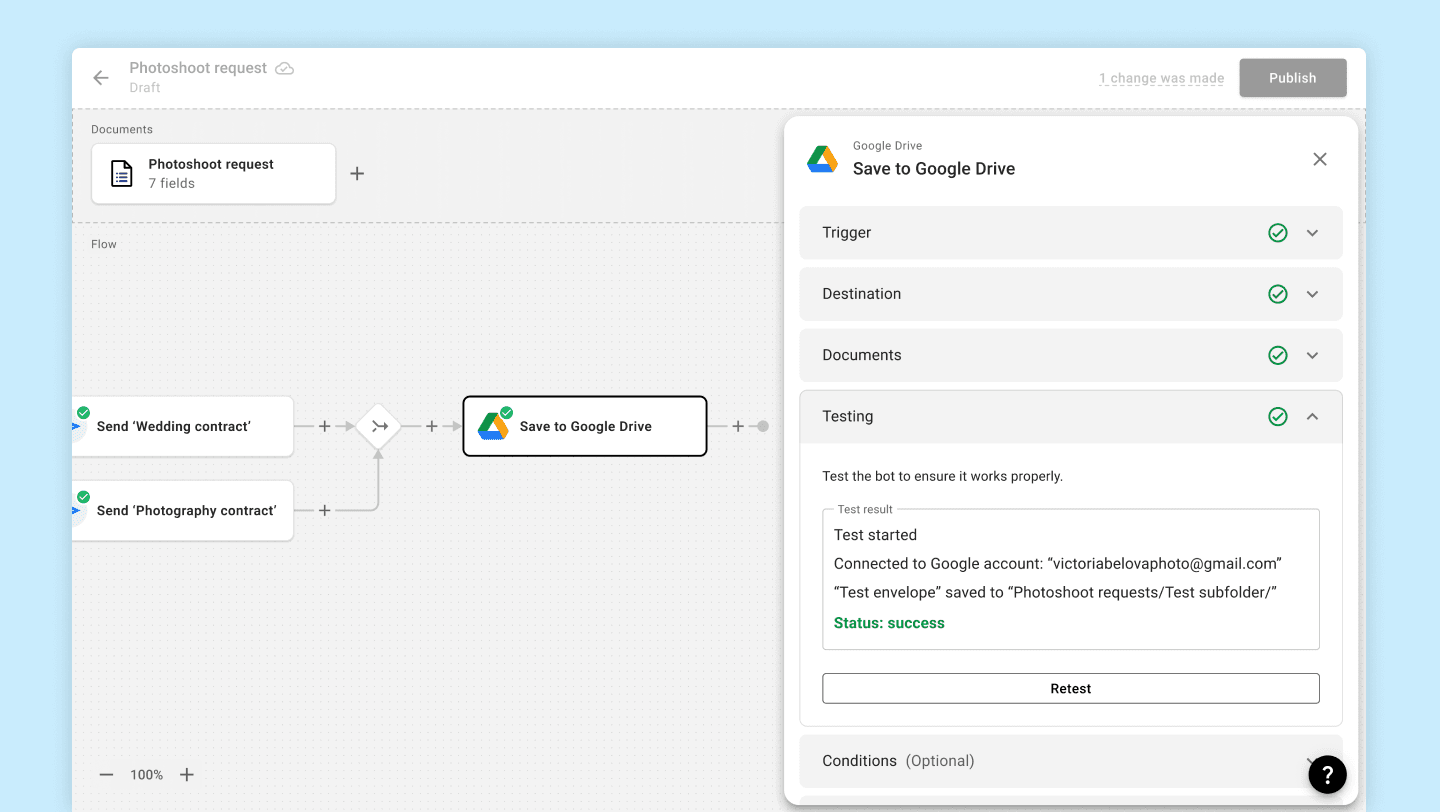The width and height of the screenshot is (1440, 812).
Task: Expand the Destination section chevron
Action: coord(1313,294)
